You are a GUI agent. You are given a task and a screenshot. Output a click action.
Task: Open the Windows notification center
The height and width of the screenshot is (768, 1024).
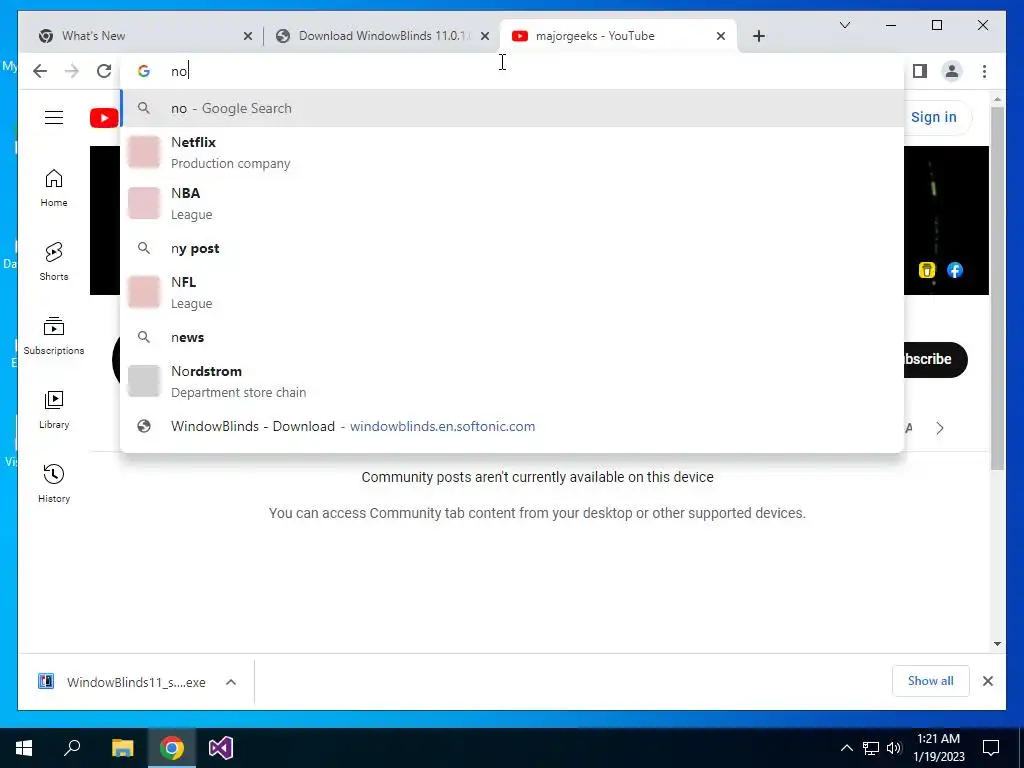[991, 748]
